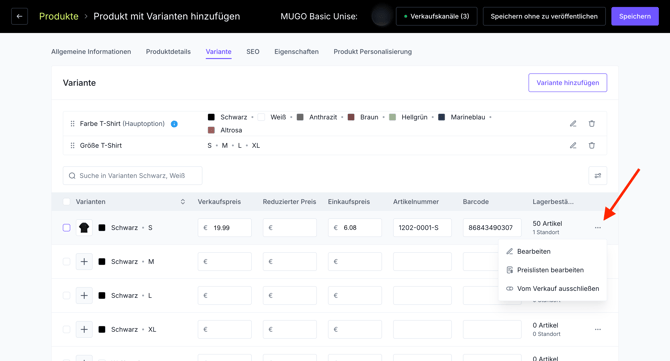Open three-dot menu for Schwarz XL
The image size is (670, 361).
coord(597,329)
